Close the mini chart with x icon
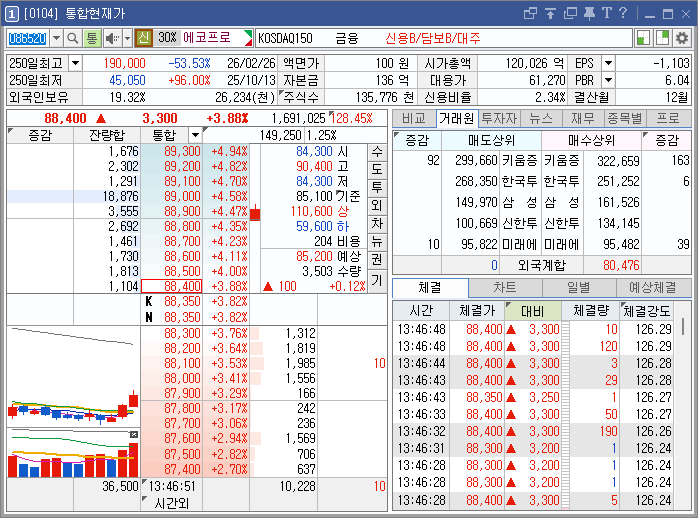Image resolution: width=698 pixels, height=518 pixels. click(134, 434)
